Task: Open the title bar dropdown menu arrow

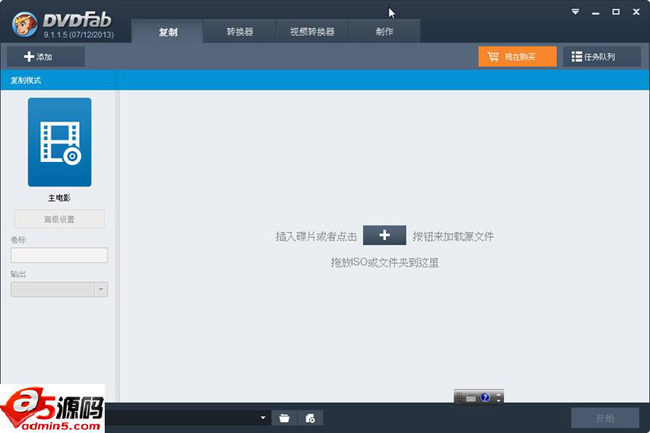Action: tap(575, 12)
